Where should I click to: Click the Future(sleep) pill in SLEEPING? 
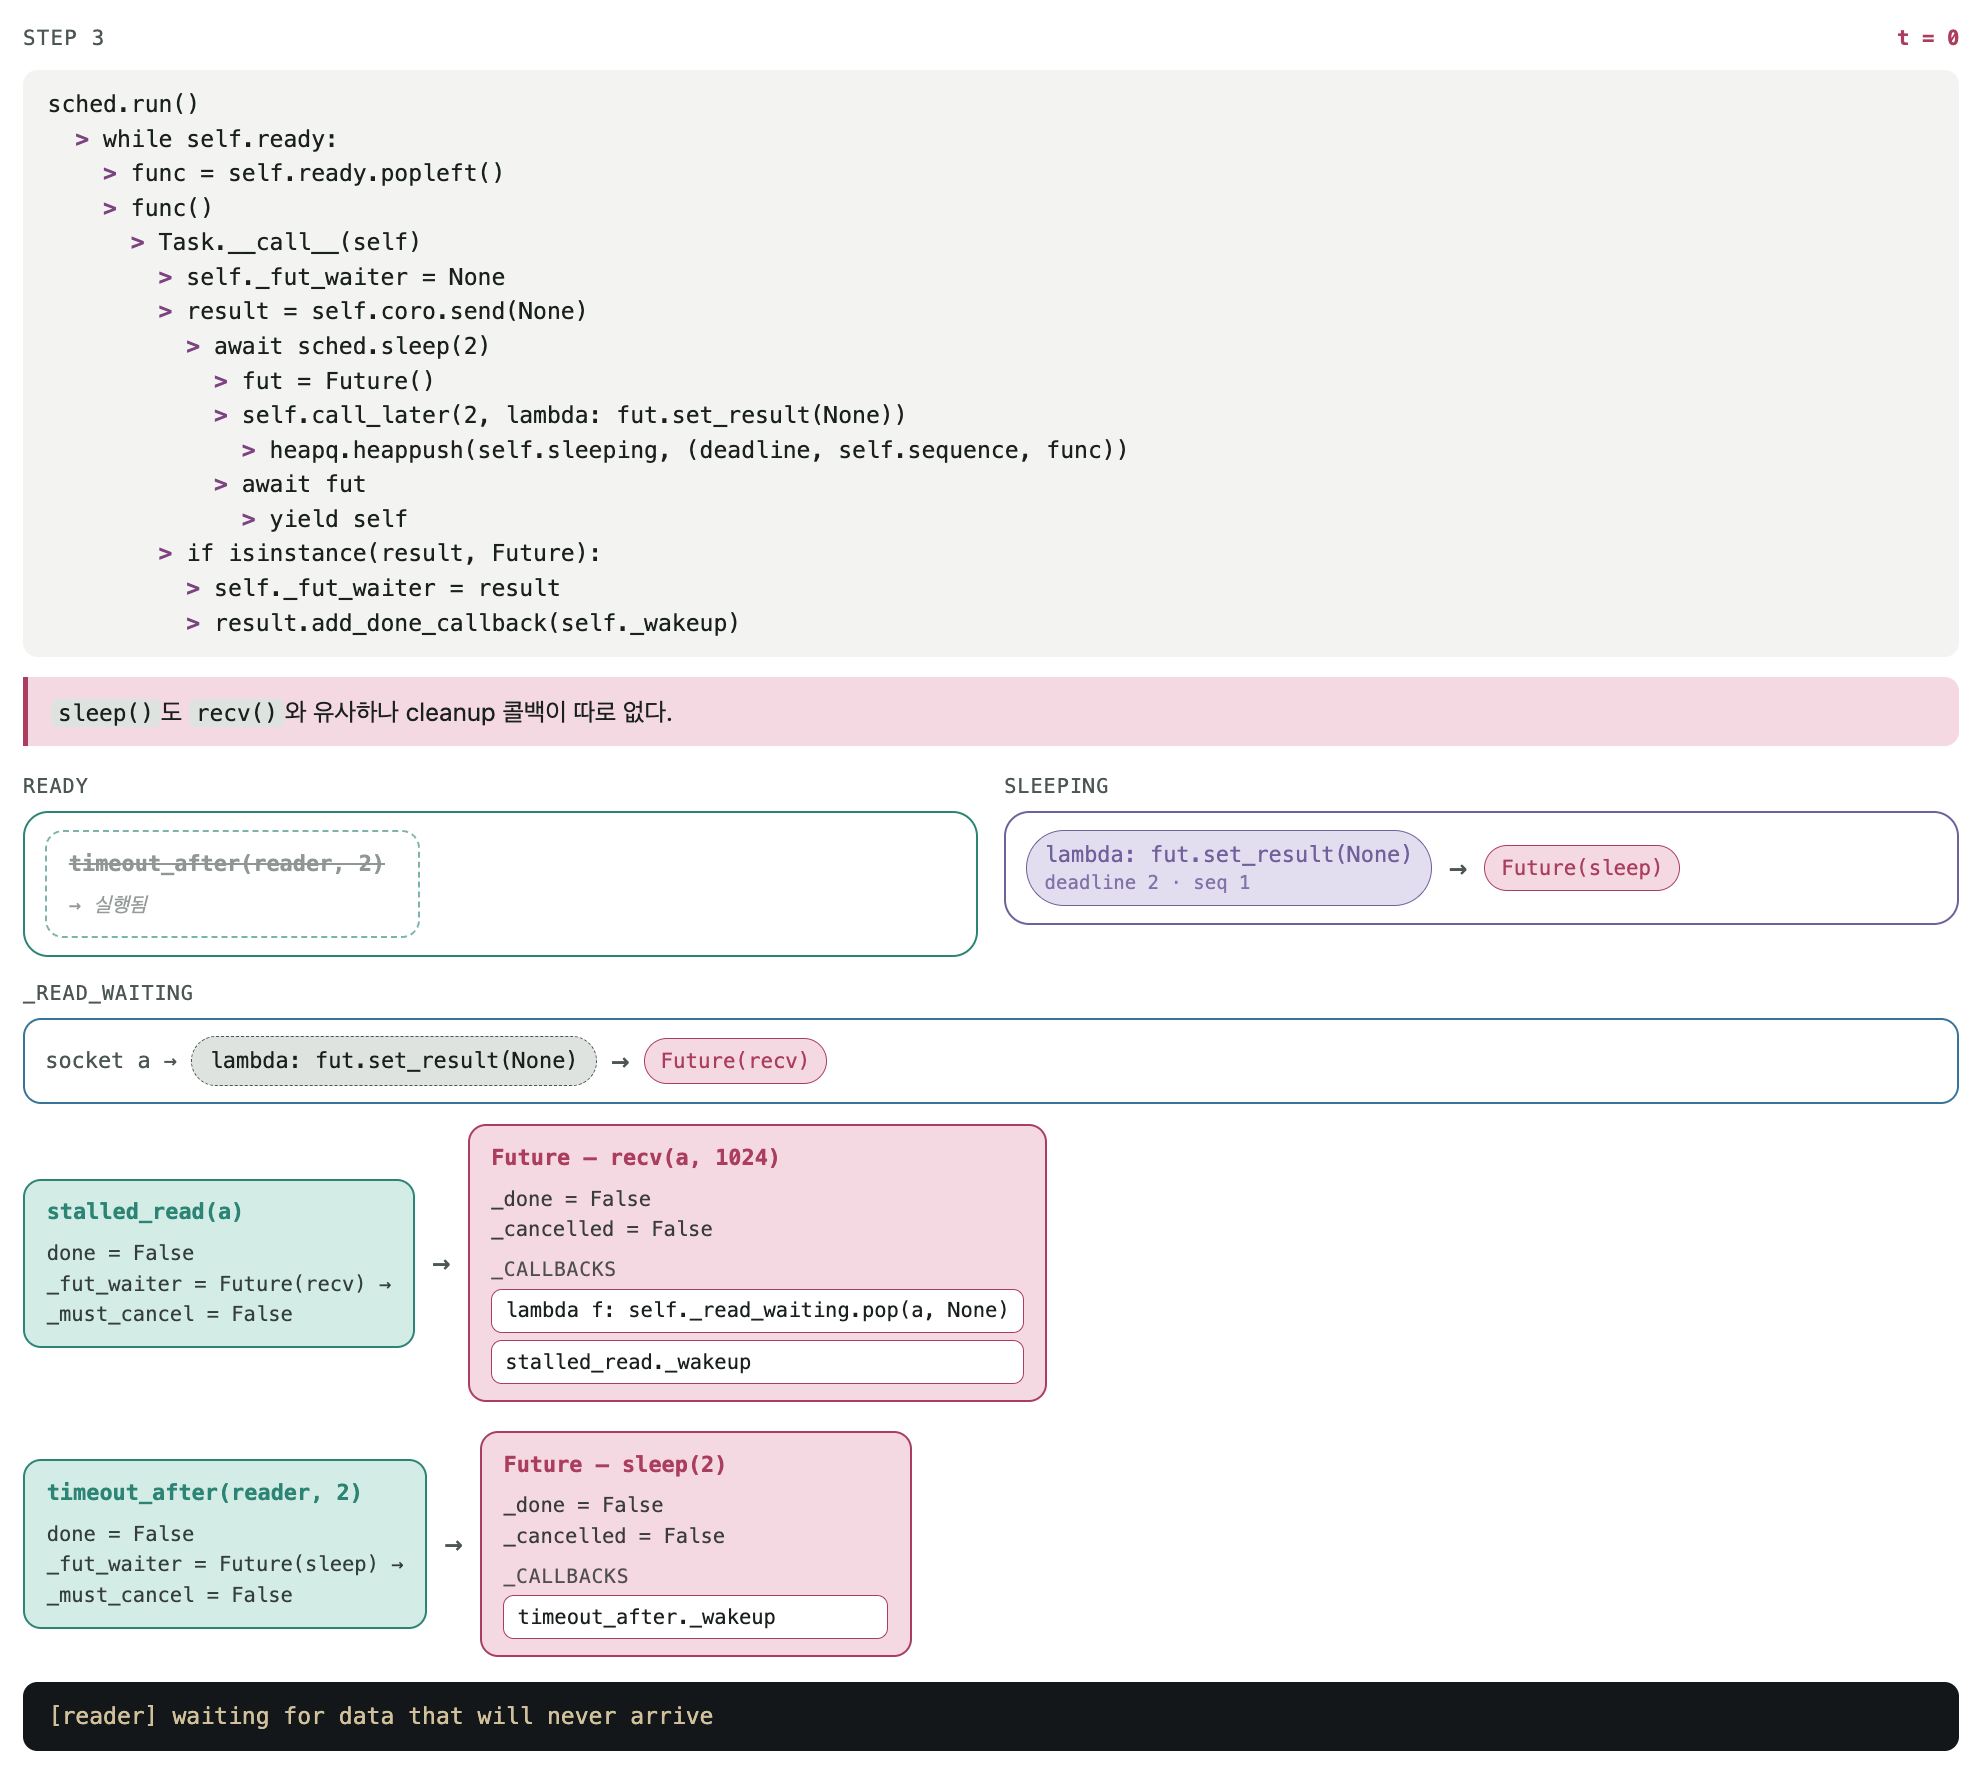click(1581, 868)
